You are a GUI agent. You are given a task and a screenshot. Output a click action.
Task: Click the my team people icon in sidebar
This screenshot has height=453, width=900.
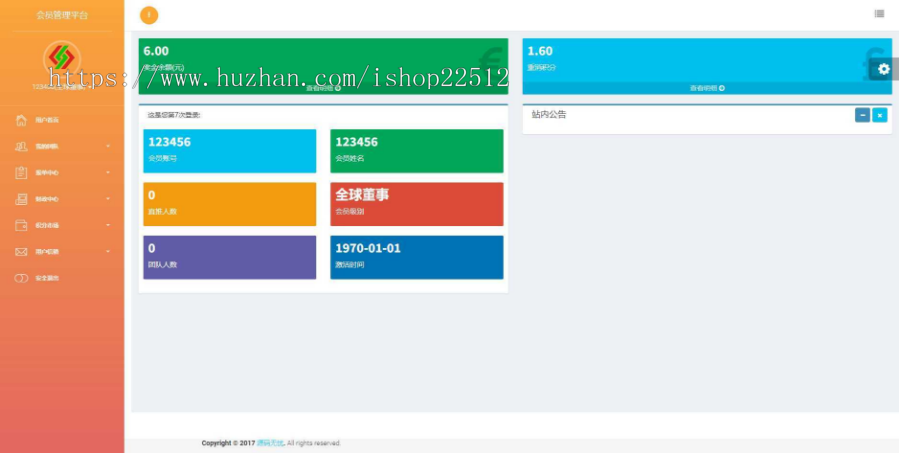tap(21, 146)
